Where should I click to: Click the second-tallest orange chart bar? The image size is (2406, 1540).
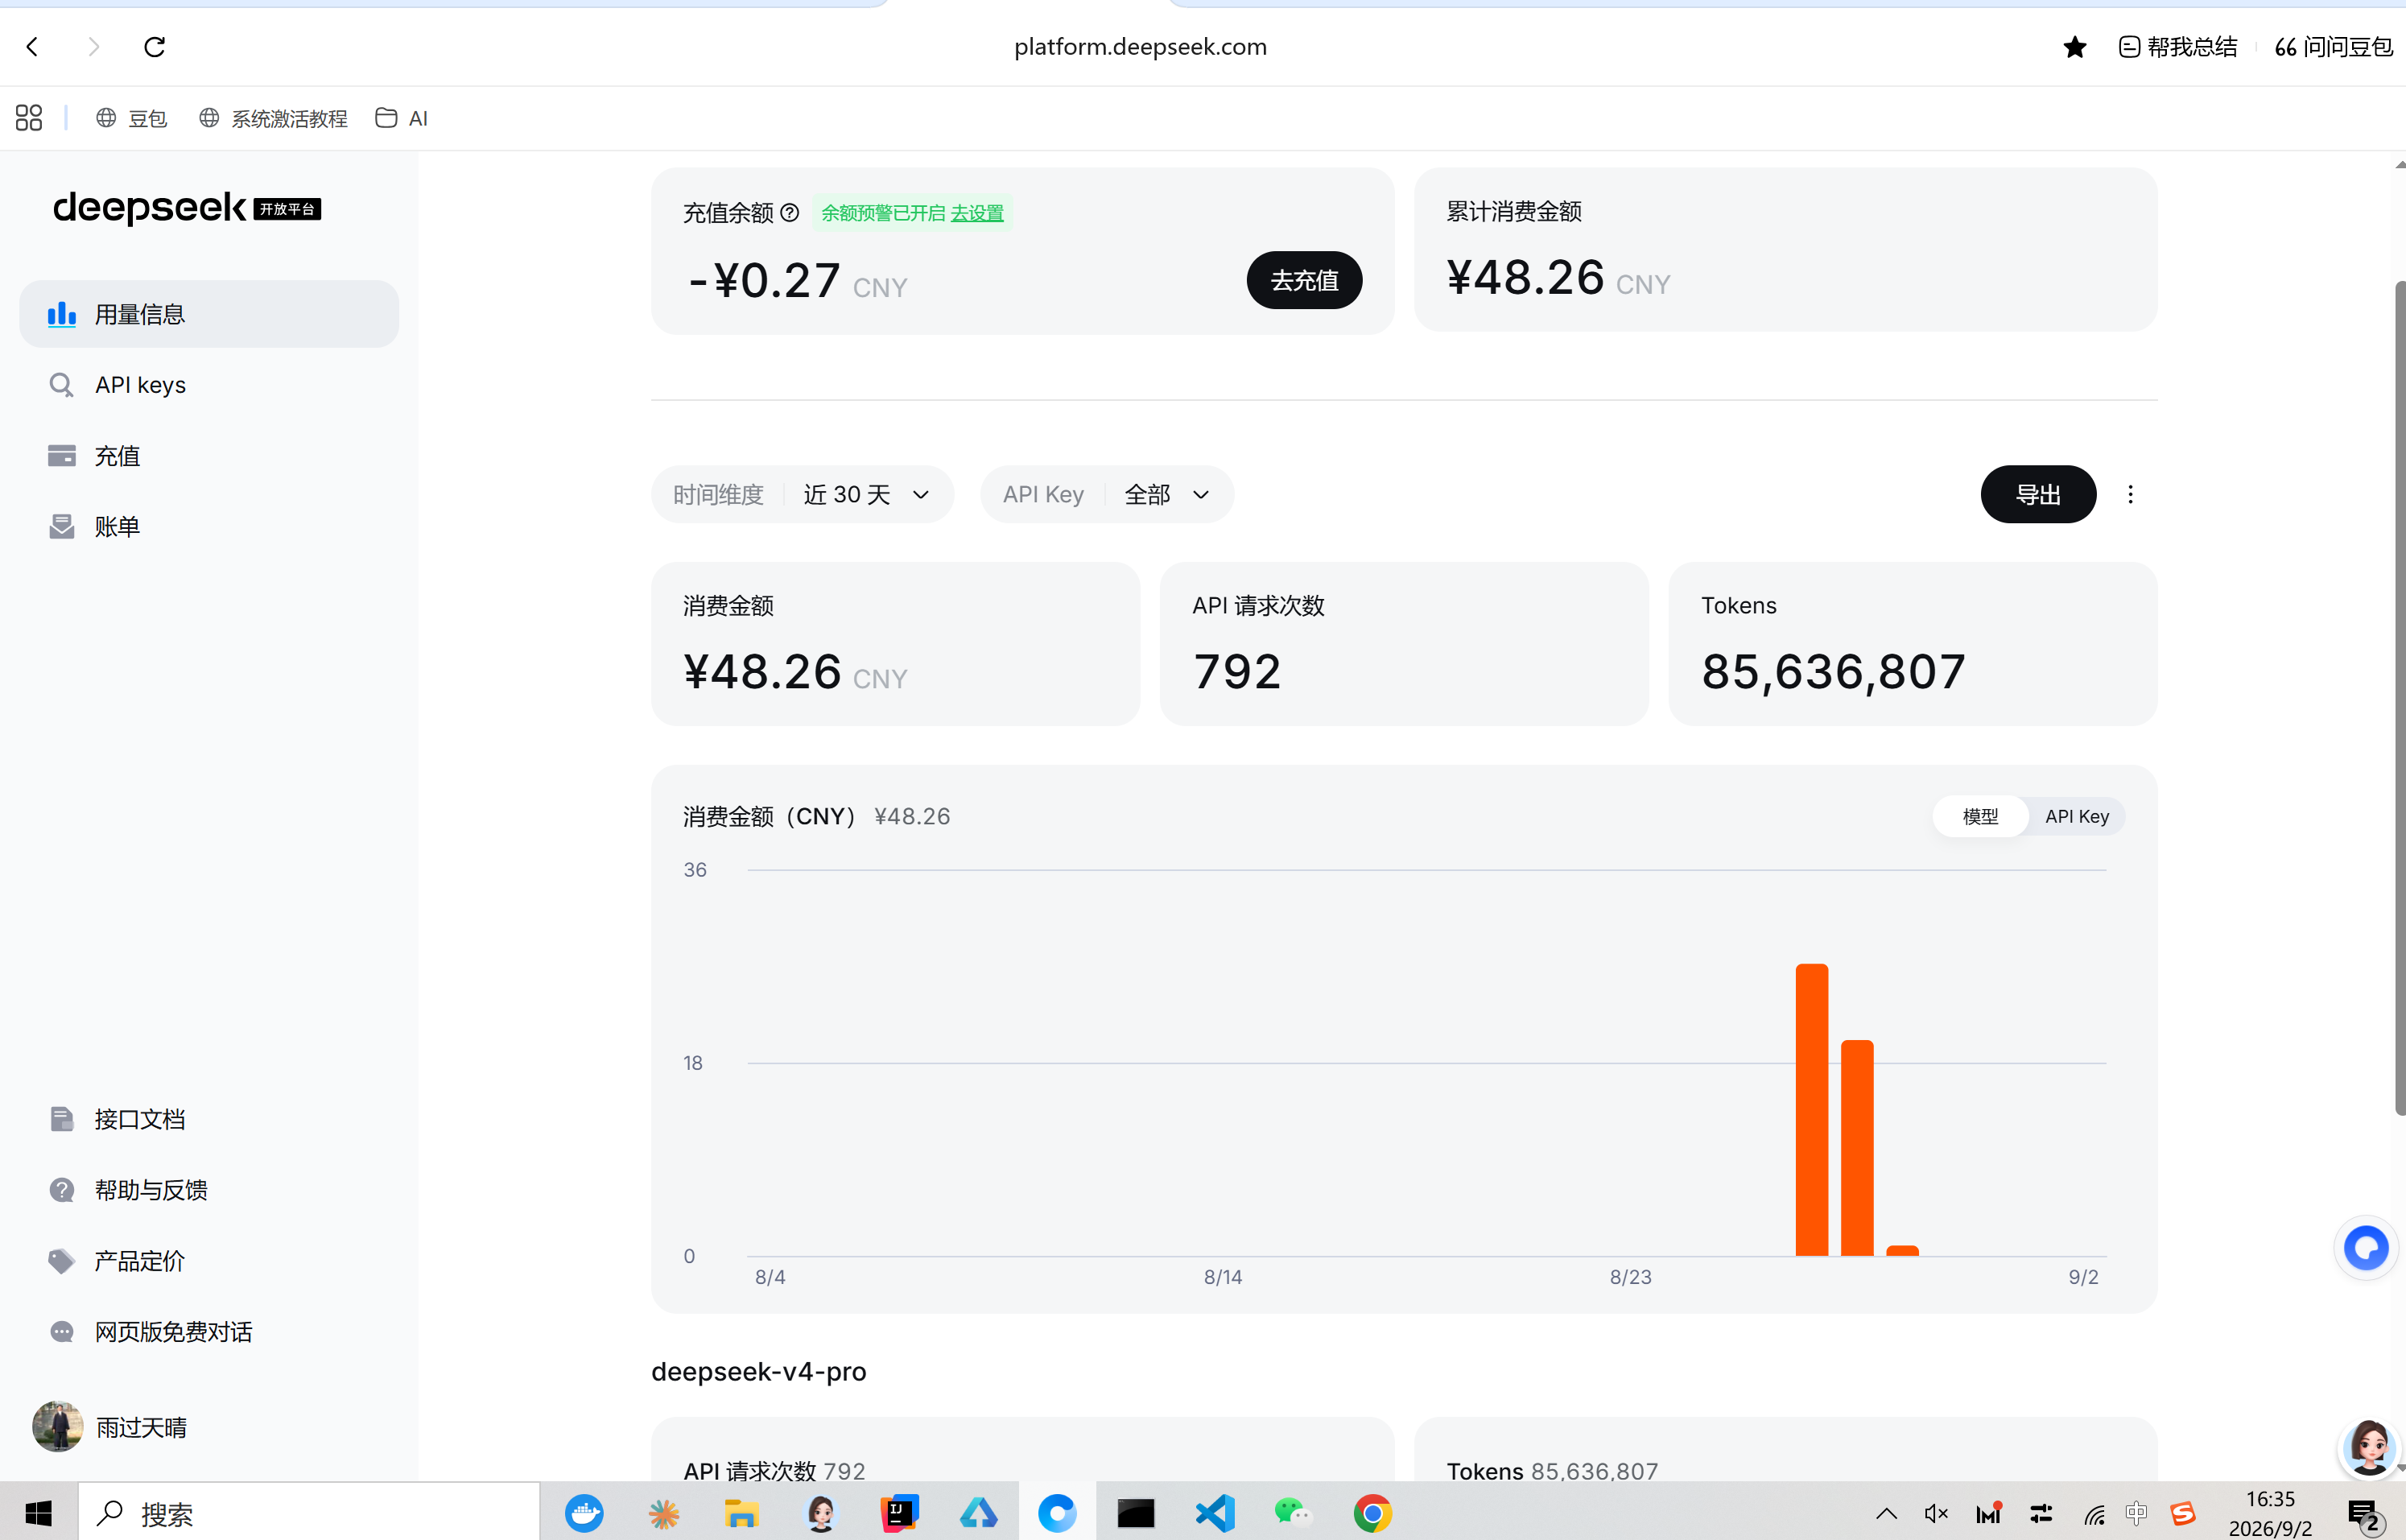pyautogui.click(x=1857, y=1148)
